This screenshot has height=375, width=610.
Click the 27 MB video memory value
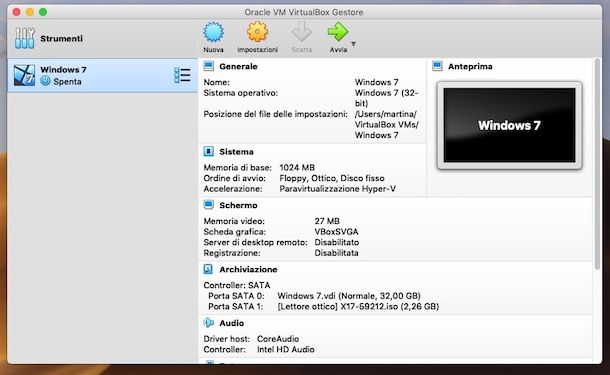click(327, 221)
